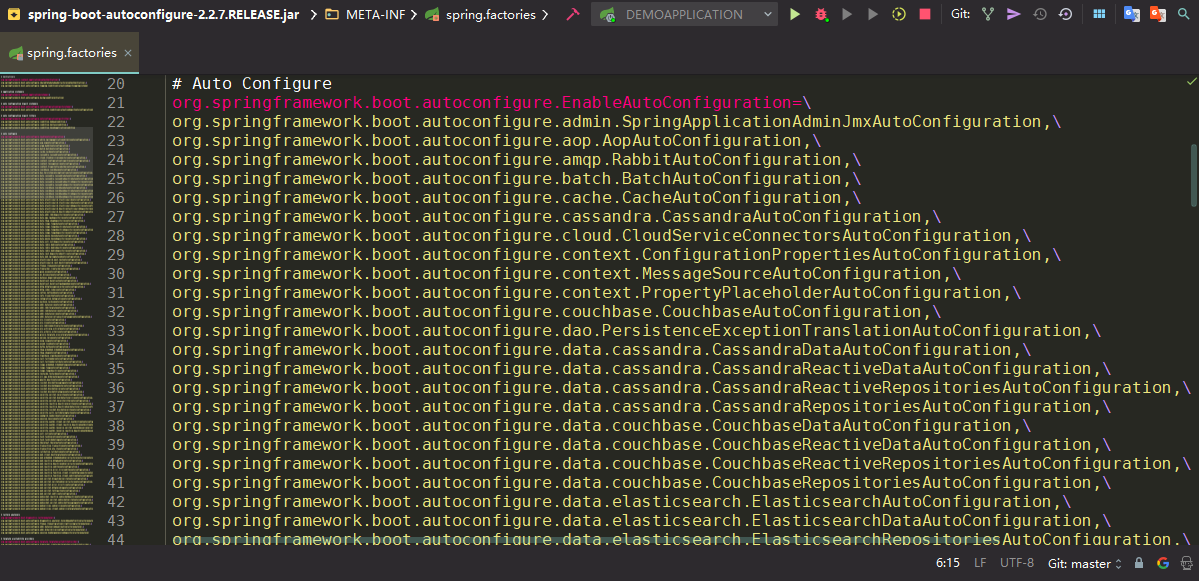Click the Run with Coverage icon

(847, 15)
